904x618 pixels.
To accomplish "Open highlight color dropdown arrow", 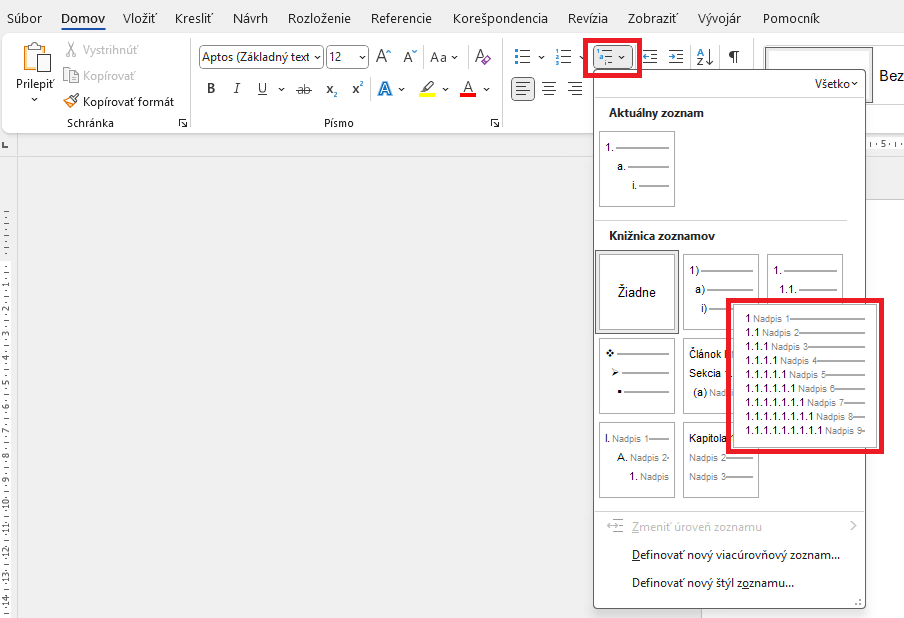I will click(445, 89).
